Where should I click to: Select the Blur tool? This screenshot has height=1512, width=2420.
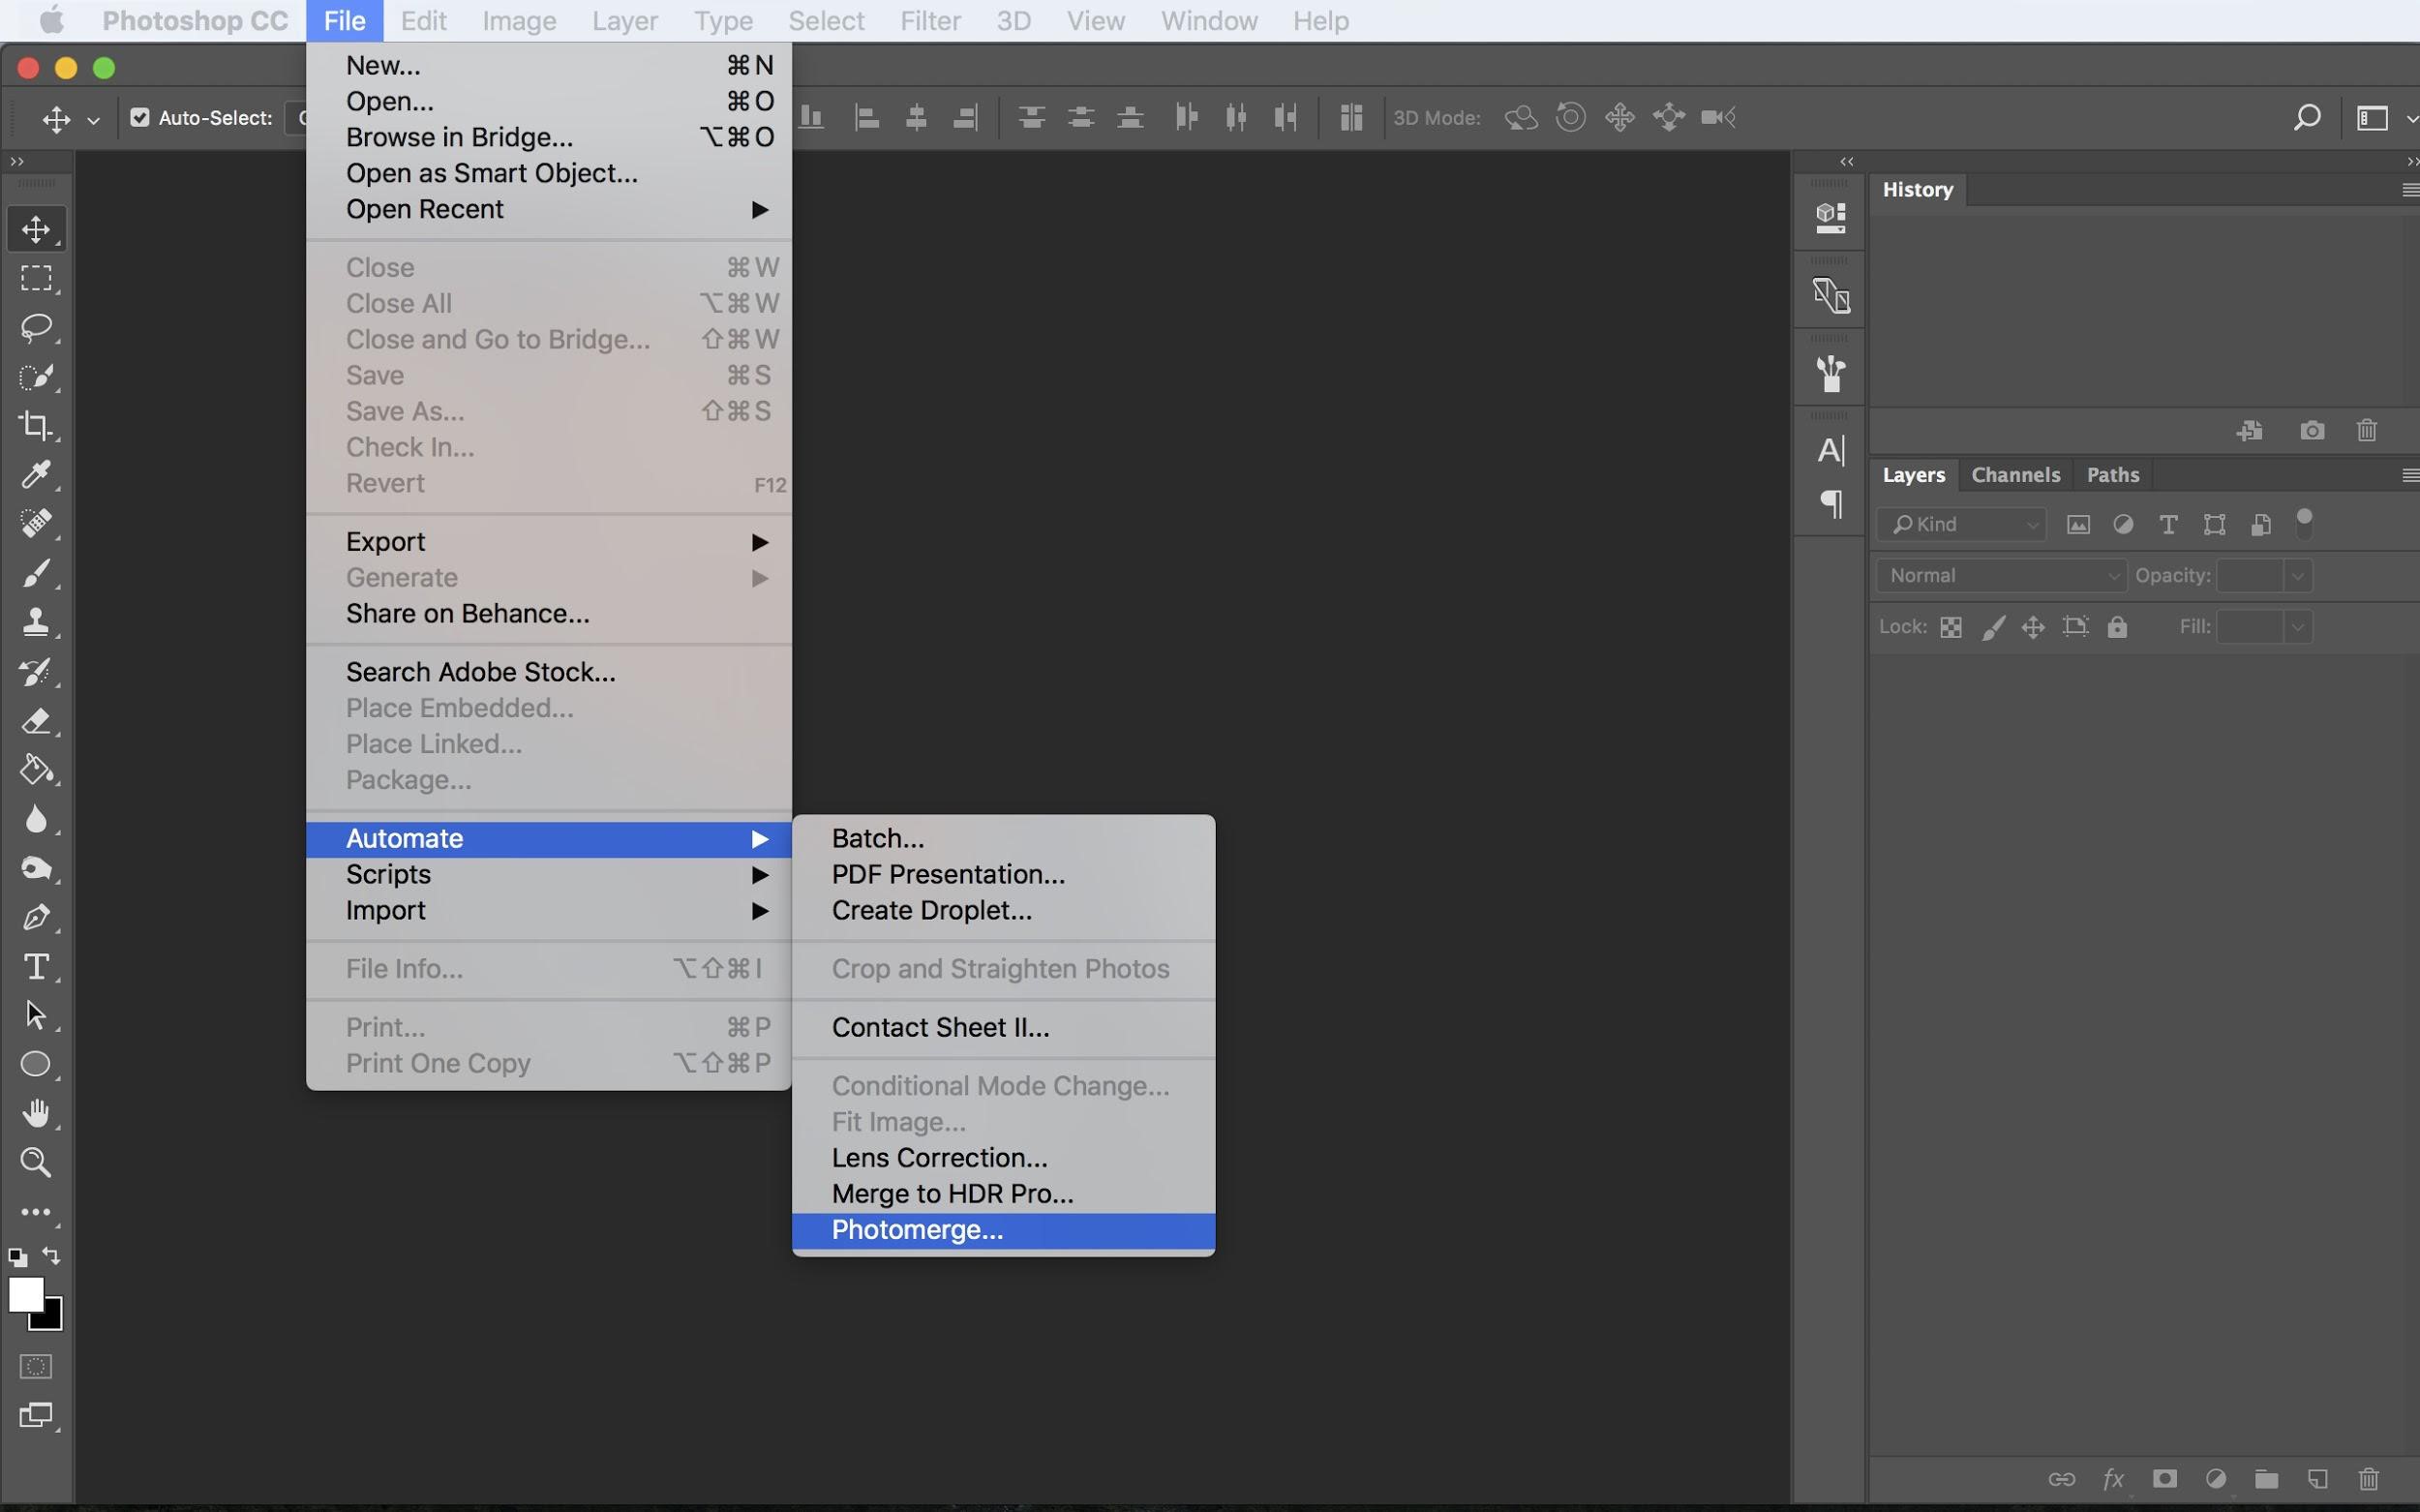(36, 819)
